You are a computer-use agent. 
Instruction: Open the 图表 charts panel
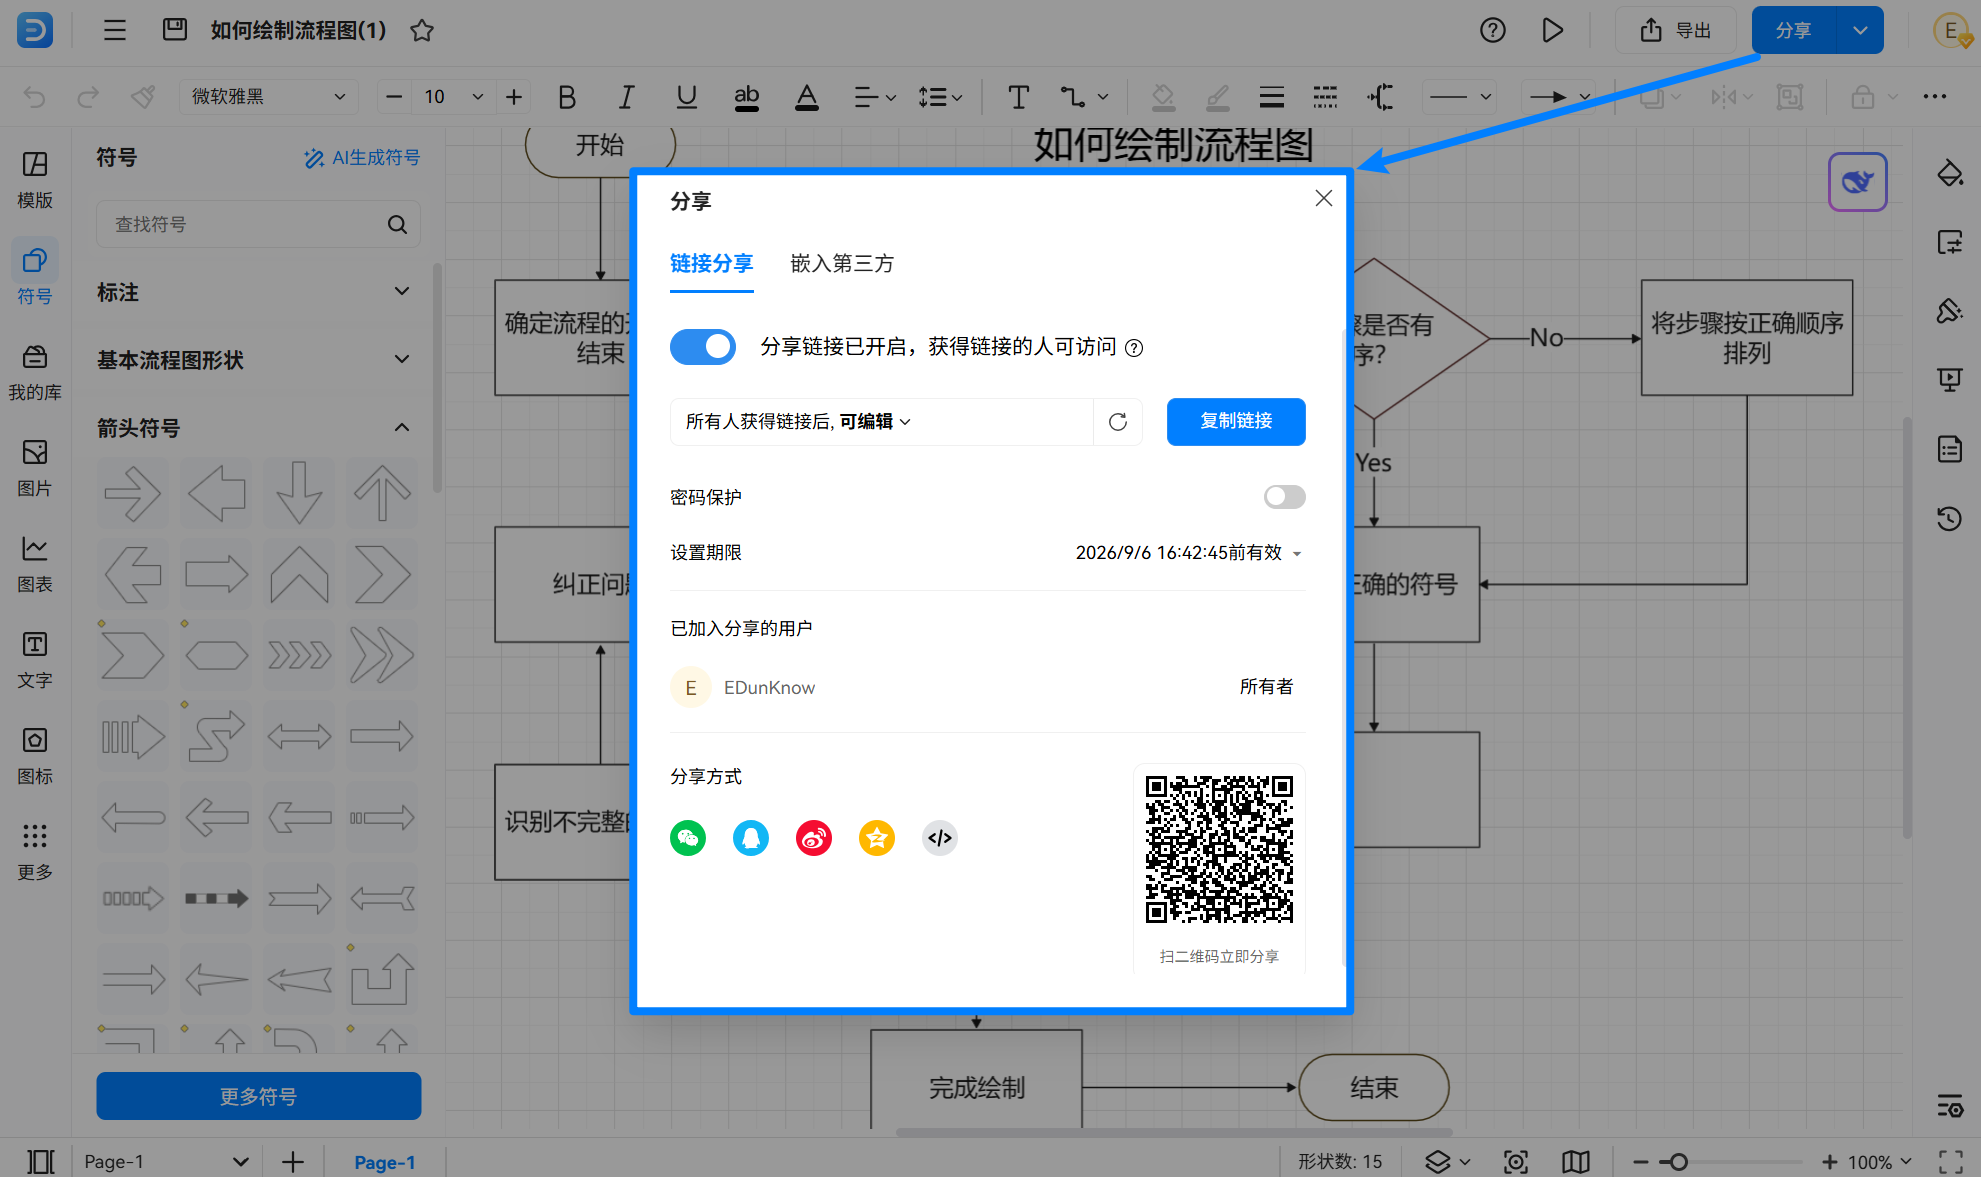[x=35, y=564]
